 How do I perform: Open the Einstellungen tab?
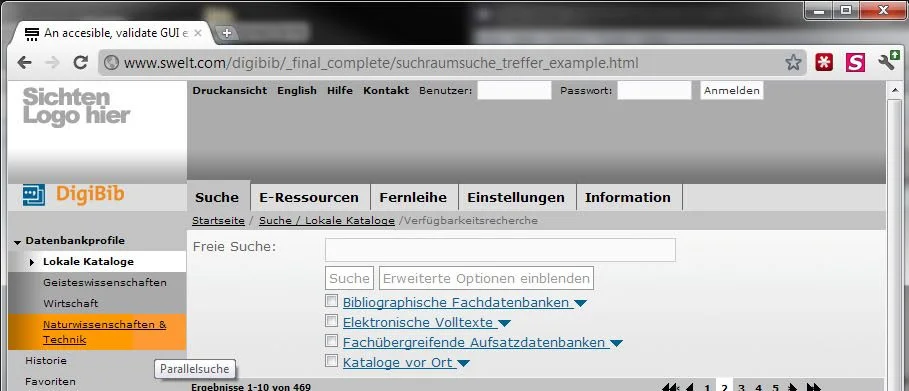coord(516,197)
